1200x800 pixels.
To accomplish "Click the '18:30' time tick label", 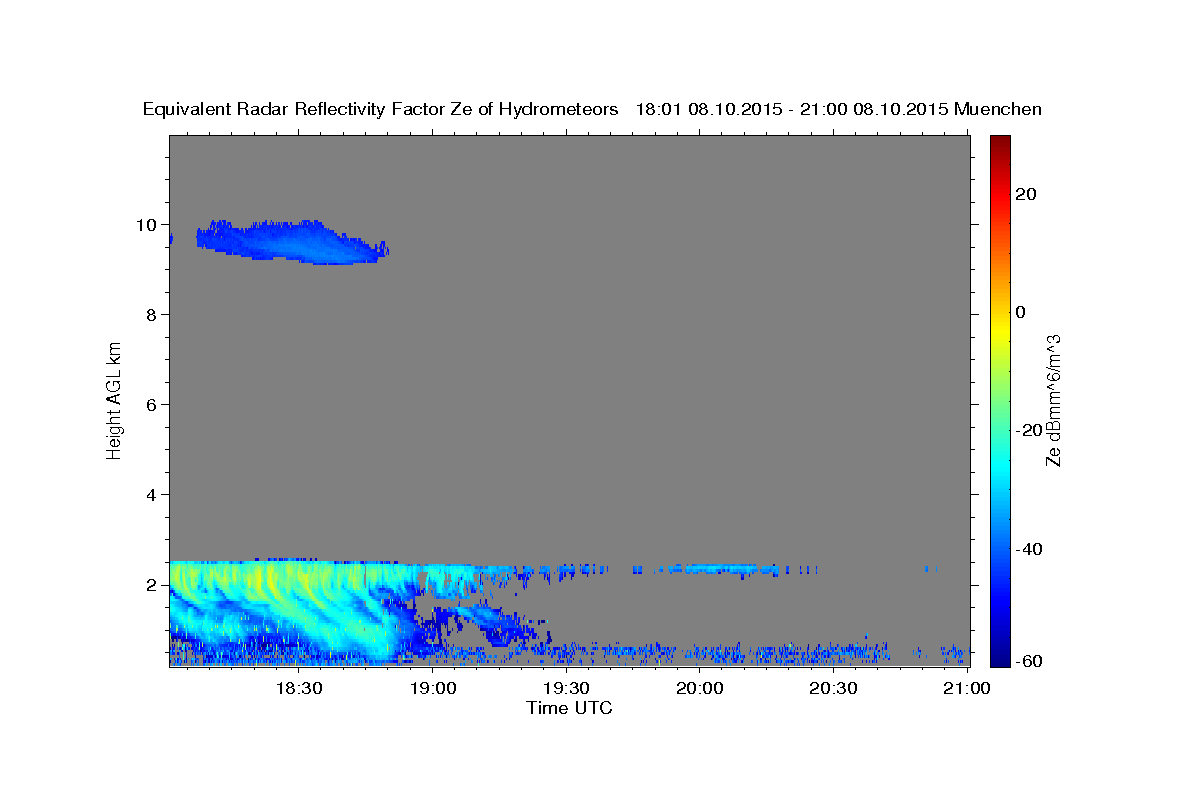I will coord(299,689).
